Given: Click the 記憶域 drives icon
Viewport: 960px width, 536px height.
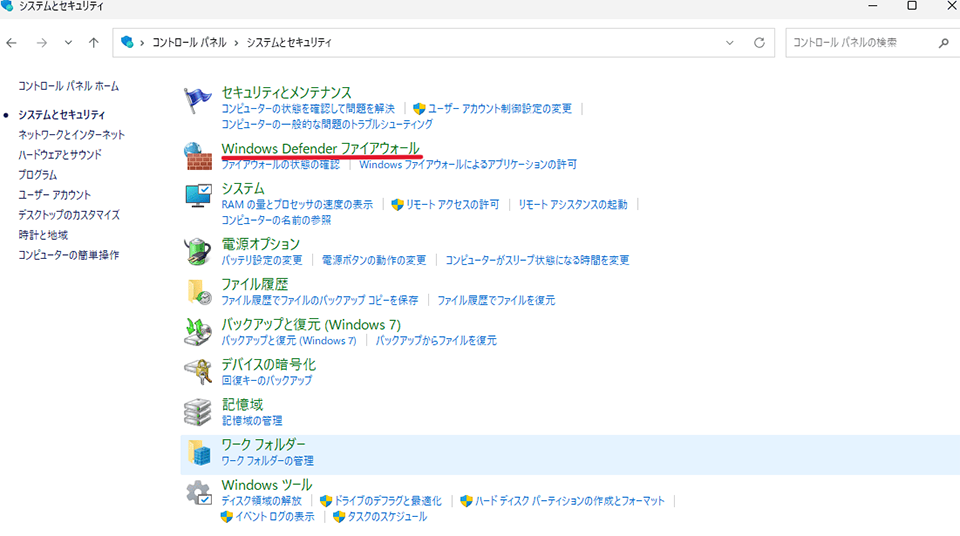Looking at the screenshot, I should point(197,412).
